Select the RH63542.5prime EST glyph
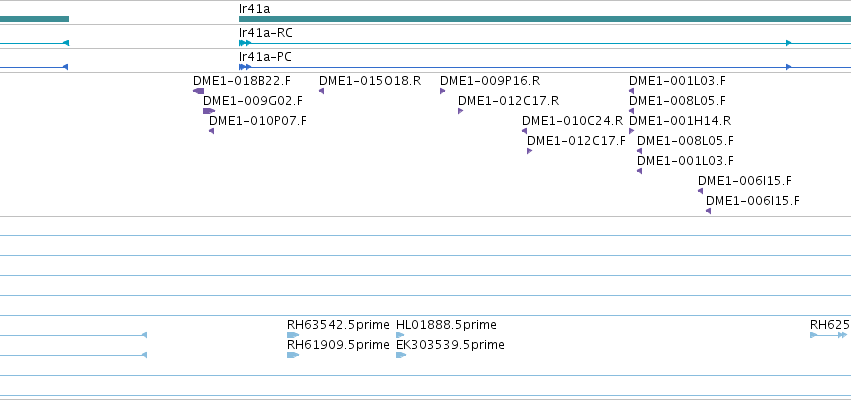The width and height of the screenshot is (851, 400). coord(293,335)
